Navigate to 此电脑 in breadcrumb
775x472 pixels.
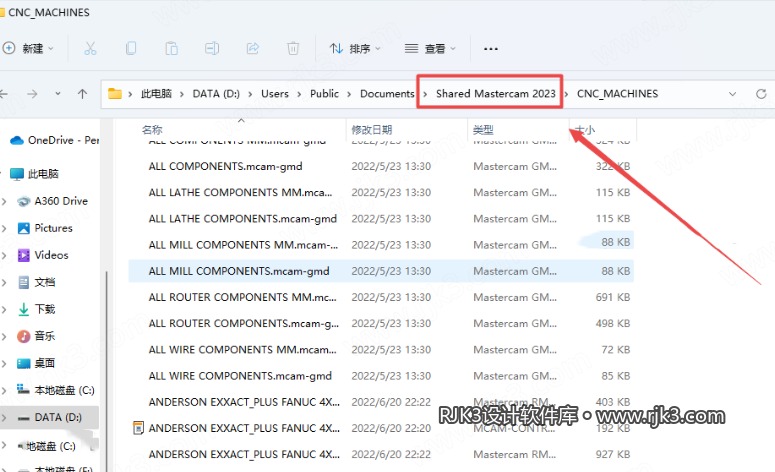[x=157, y=93]
